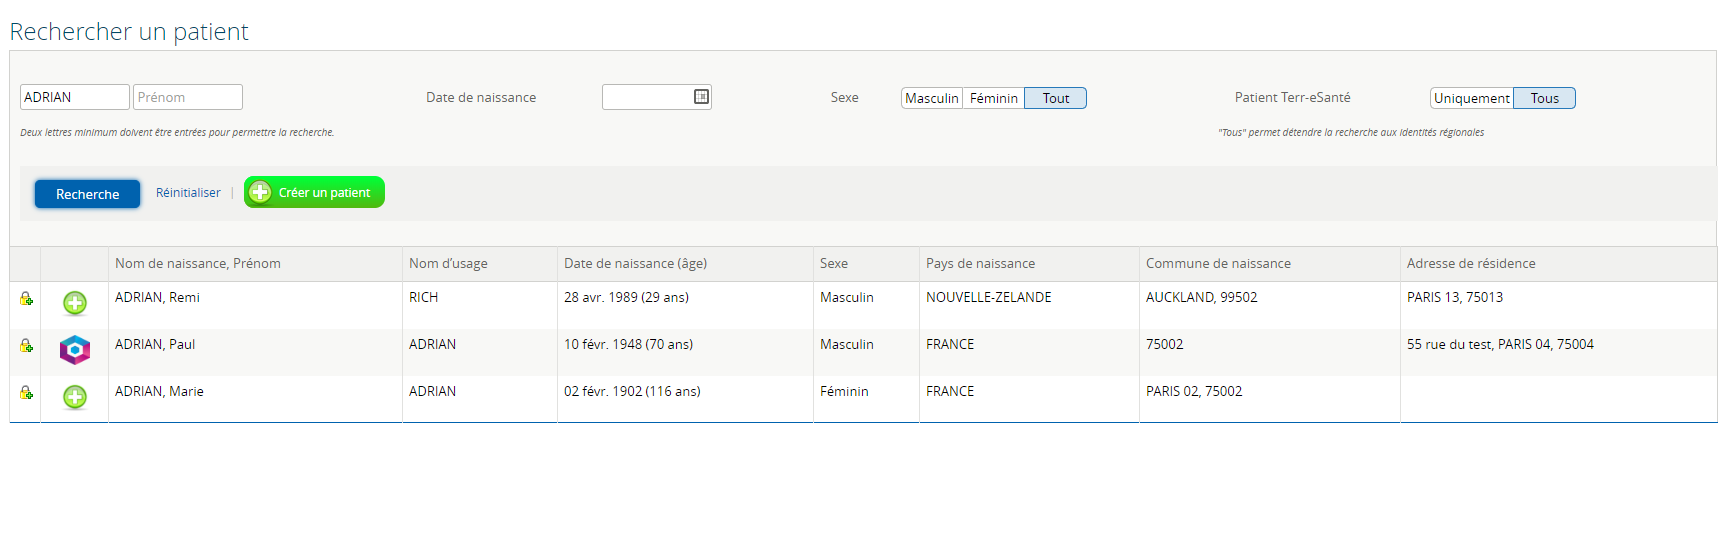Sort by Date de naissance (âge) header

[635, 264]
